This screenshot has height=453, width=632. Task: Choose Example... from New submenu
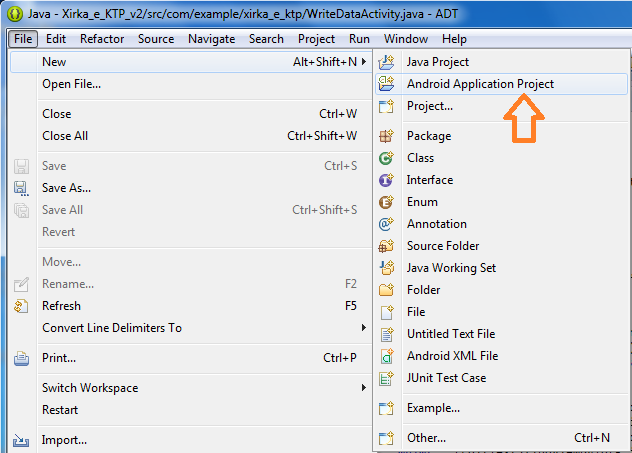coord(501,408)
